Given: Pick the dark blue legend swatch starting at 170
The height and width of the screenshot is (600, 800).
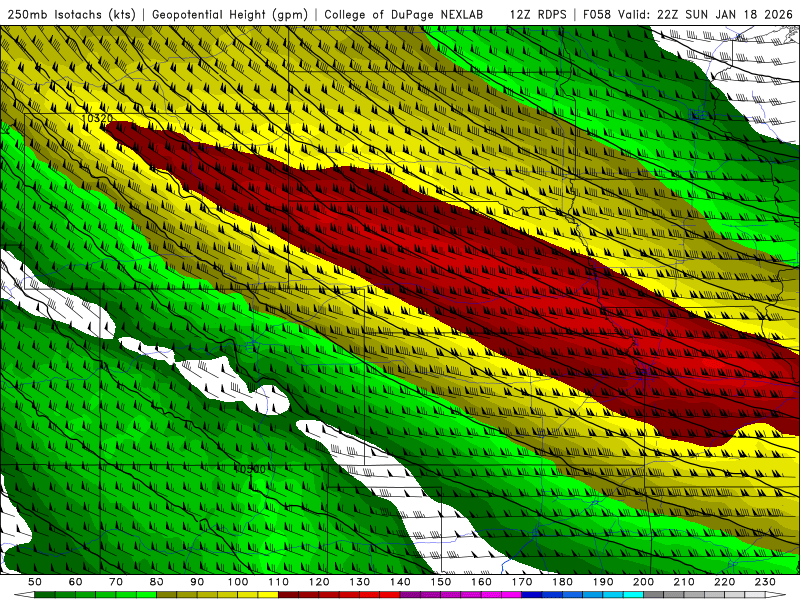Looking at the screenshot, I should click(x=532, y=595).
